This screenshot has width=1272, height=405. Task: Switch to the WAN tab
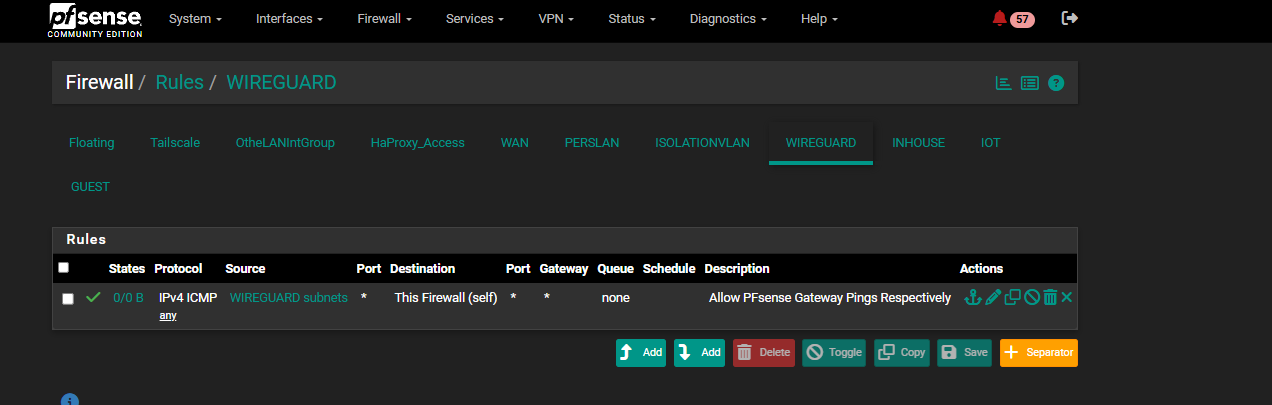pyautogui.click(x=515, y=143)
